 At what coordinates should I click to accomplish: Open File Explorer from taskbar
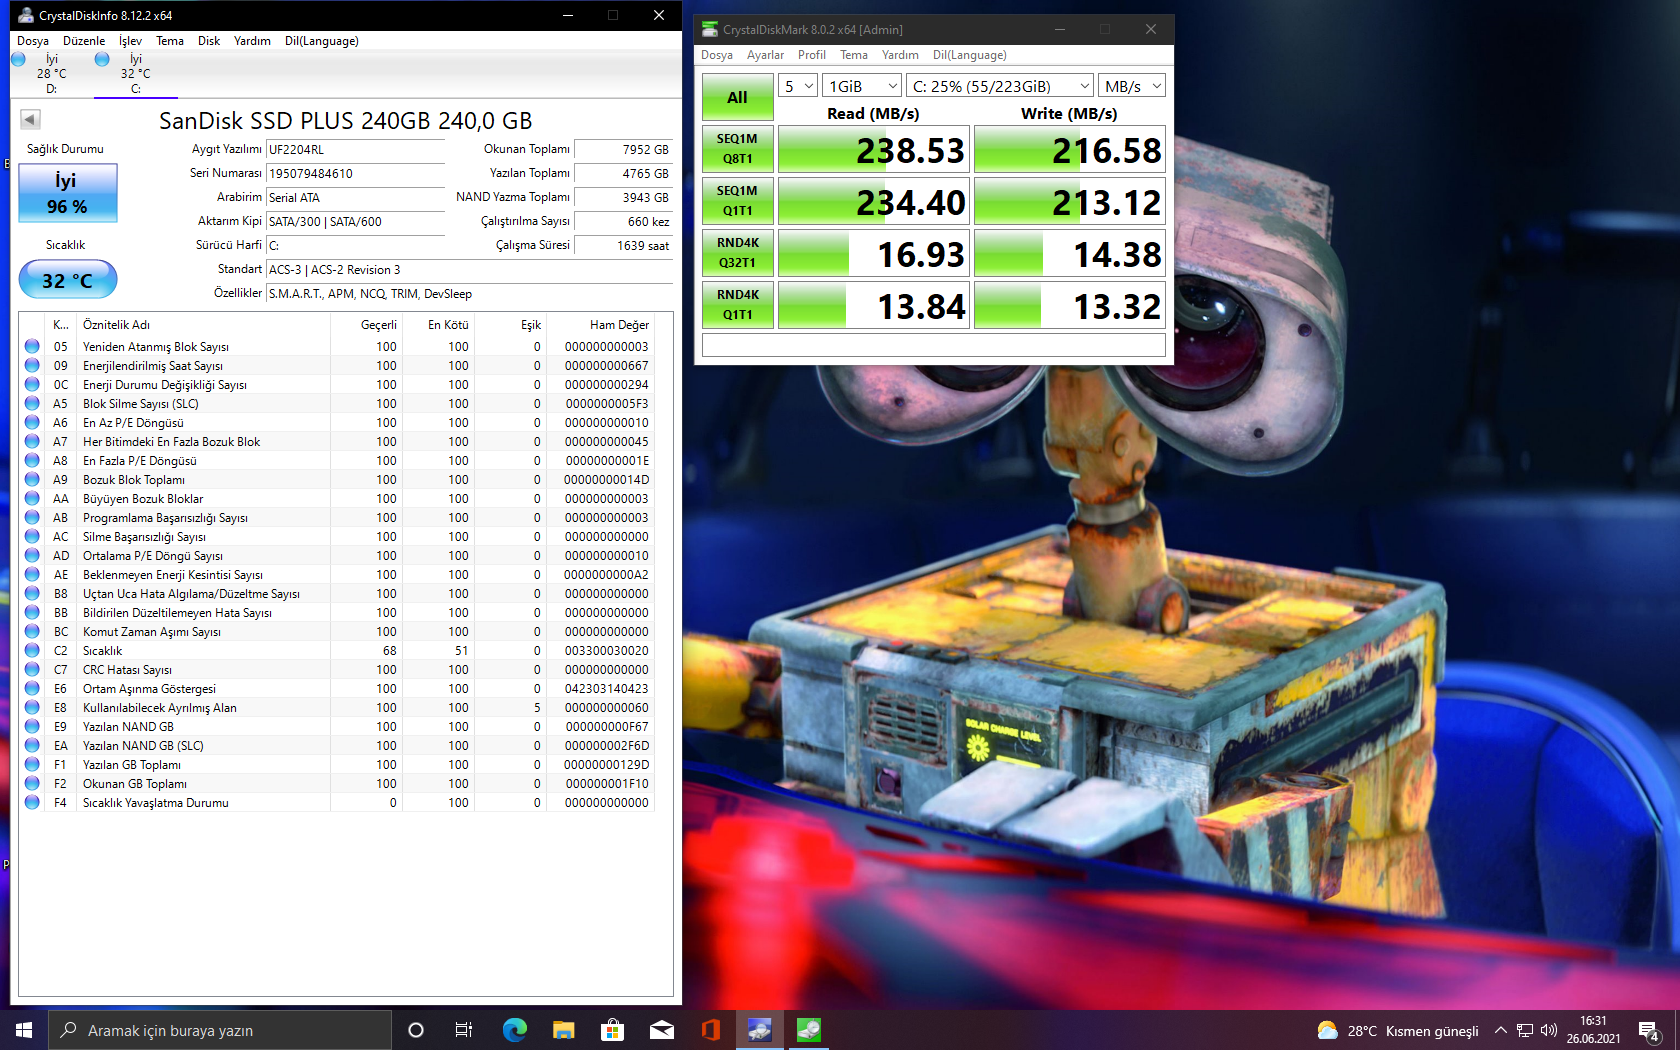(563, 1030)
